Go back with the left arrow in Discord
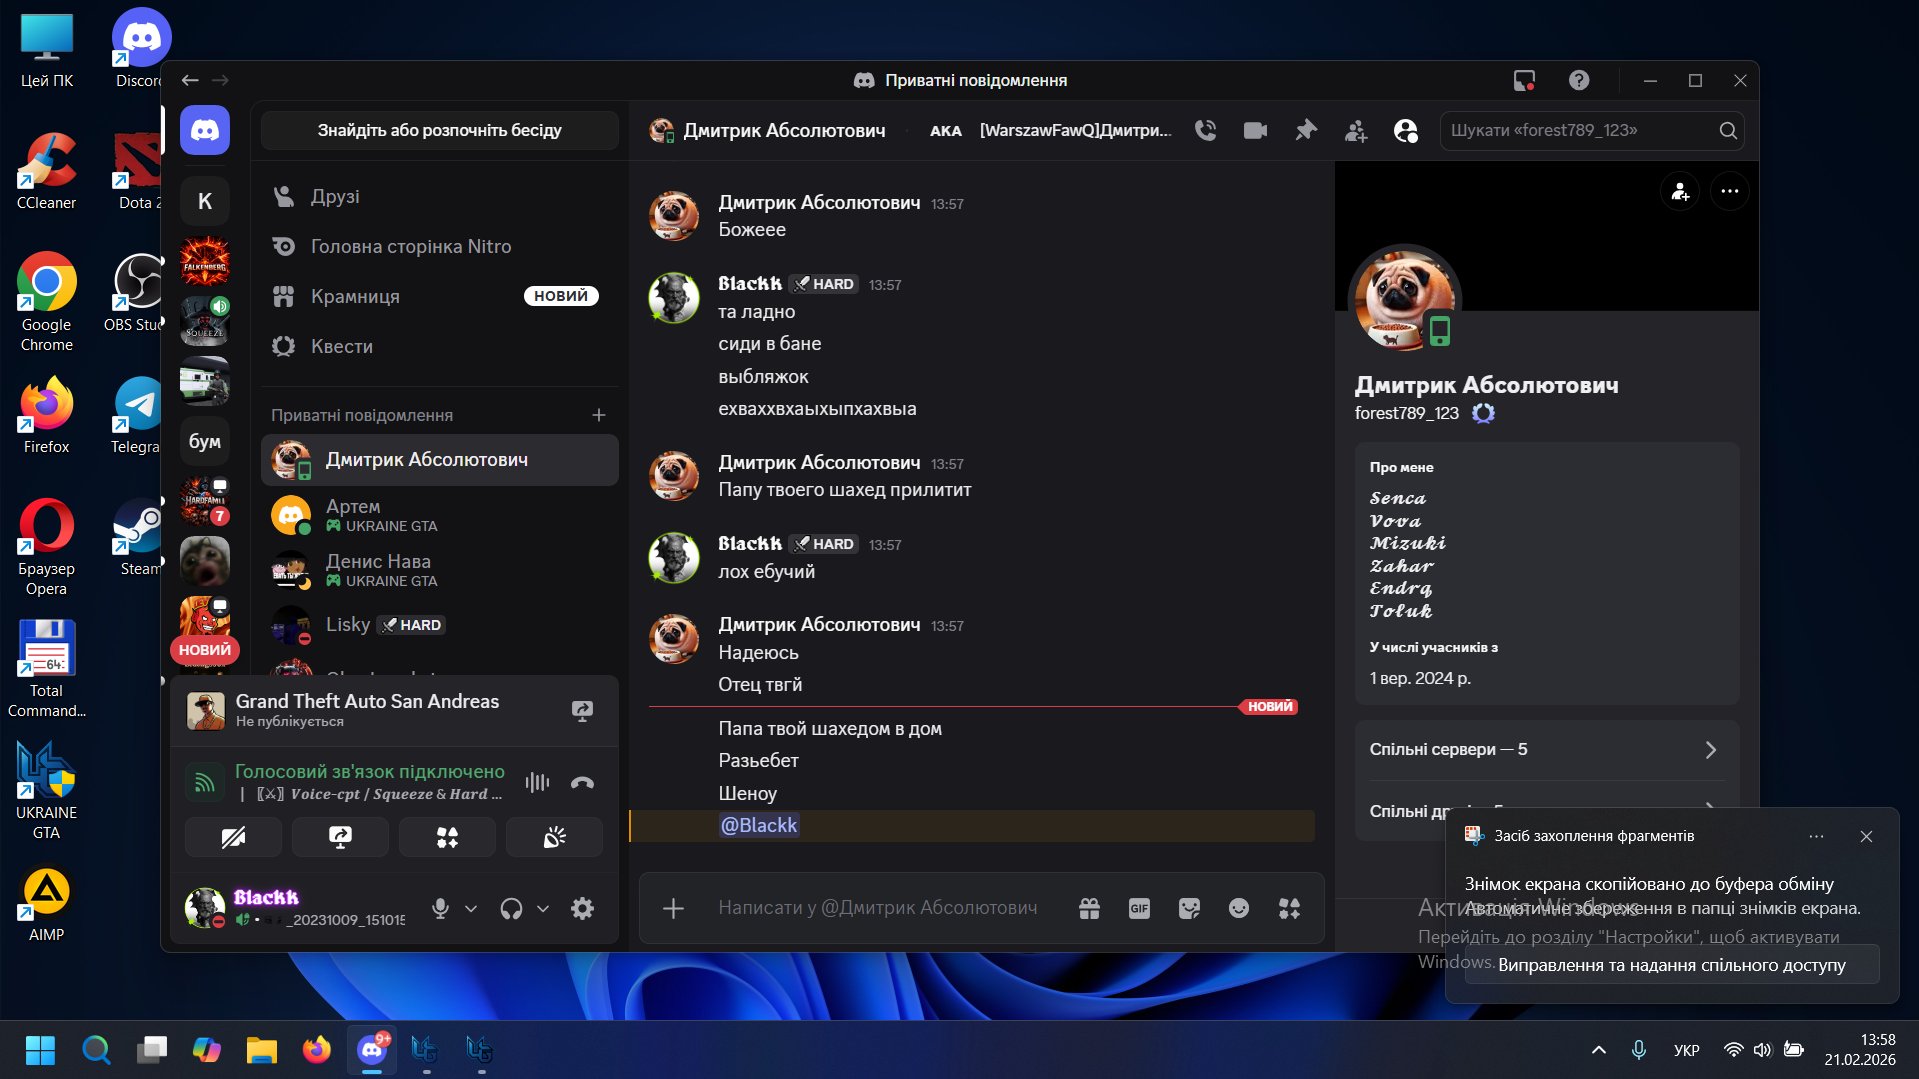The width and height of the screenshot is (1919, 1079). 190,80
